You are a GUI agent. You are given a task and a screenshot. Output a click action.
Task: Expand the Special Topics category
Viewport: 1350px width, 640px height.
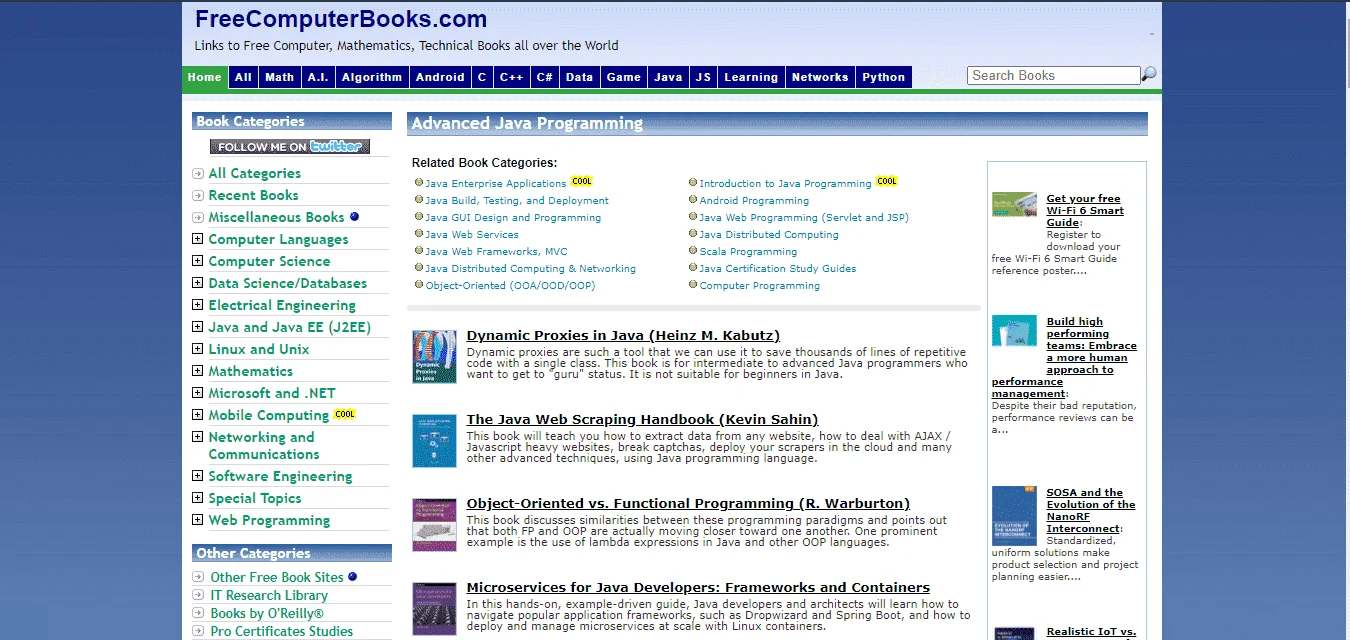[x=198, y=498]
